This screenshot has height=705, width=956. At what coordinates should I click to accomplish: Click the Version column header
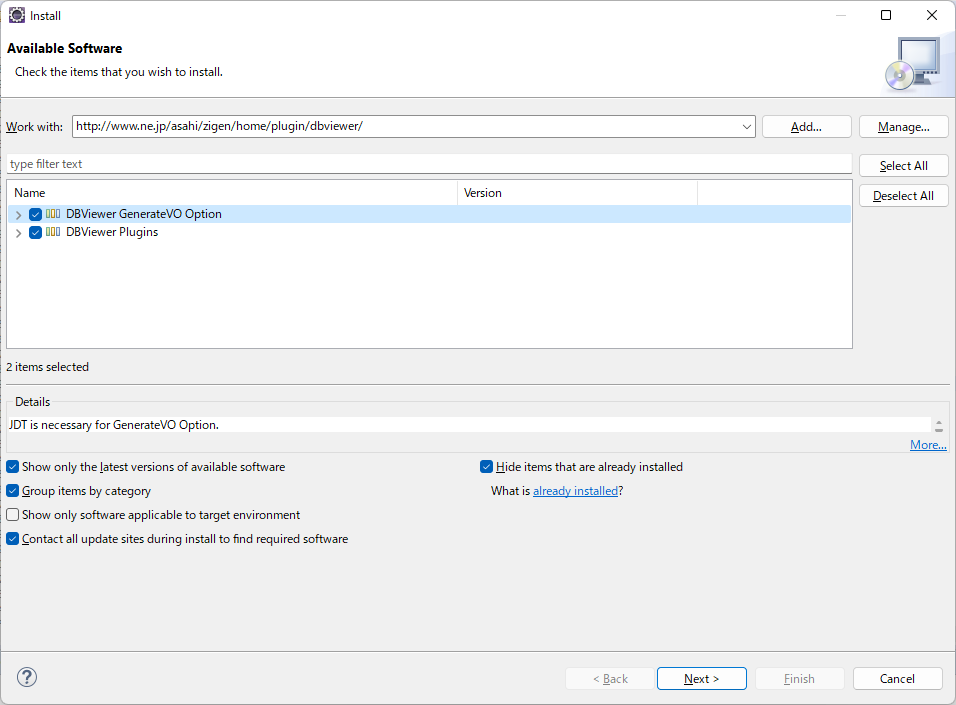[577, 193]
